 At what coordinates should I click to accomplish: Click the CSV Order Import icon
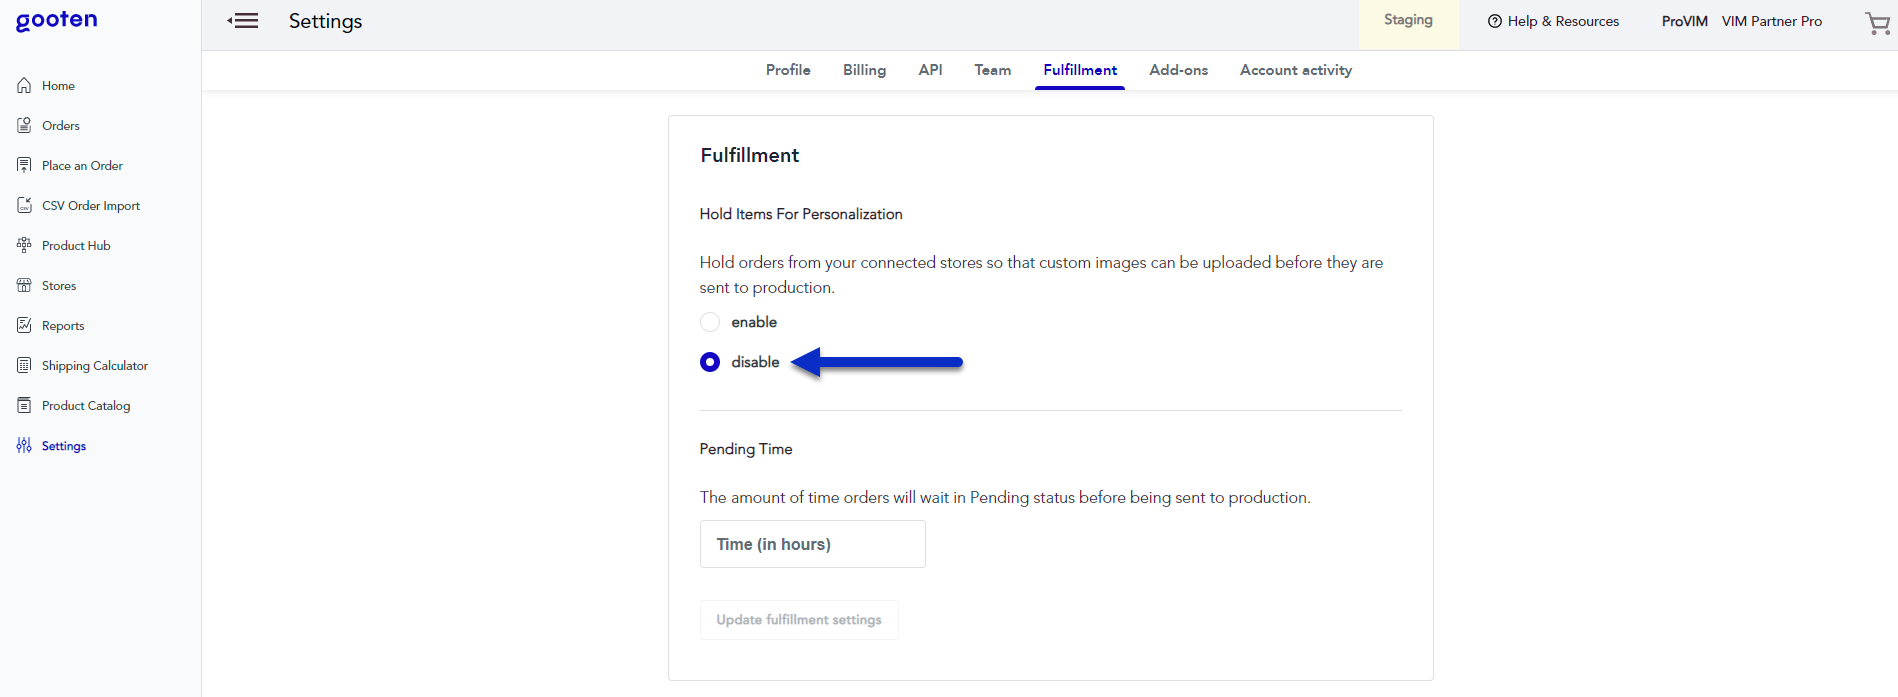coord(24,206)
